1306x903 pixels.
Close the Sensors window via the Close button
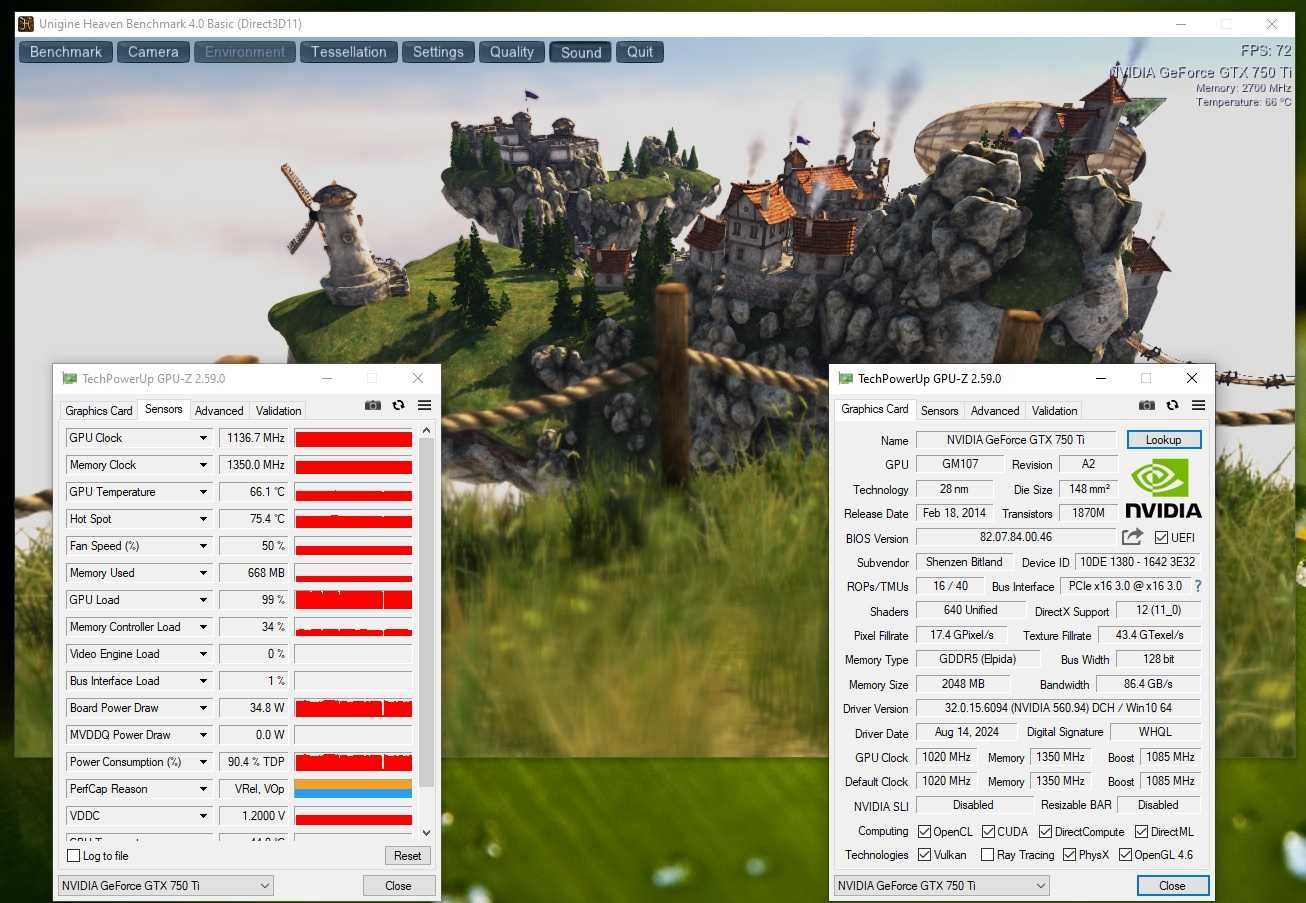point(398,886)
